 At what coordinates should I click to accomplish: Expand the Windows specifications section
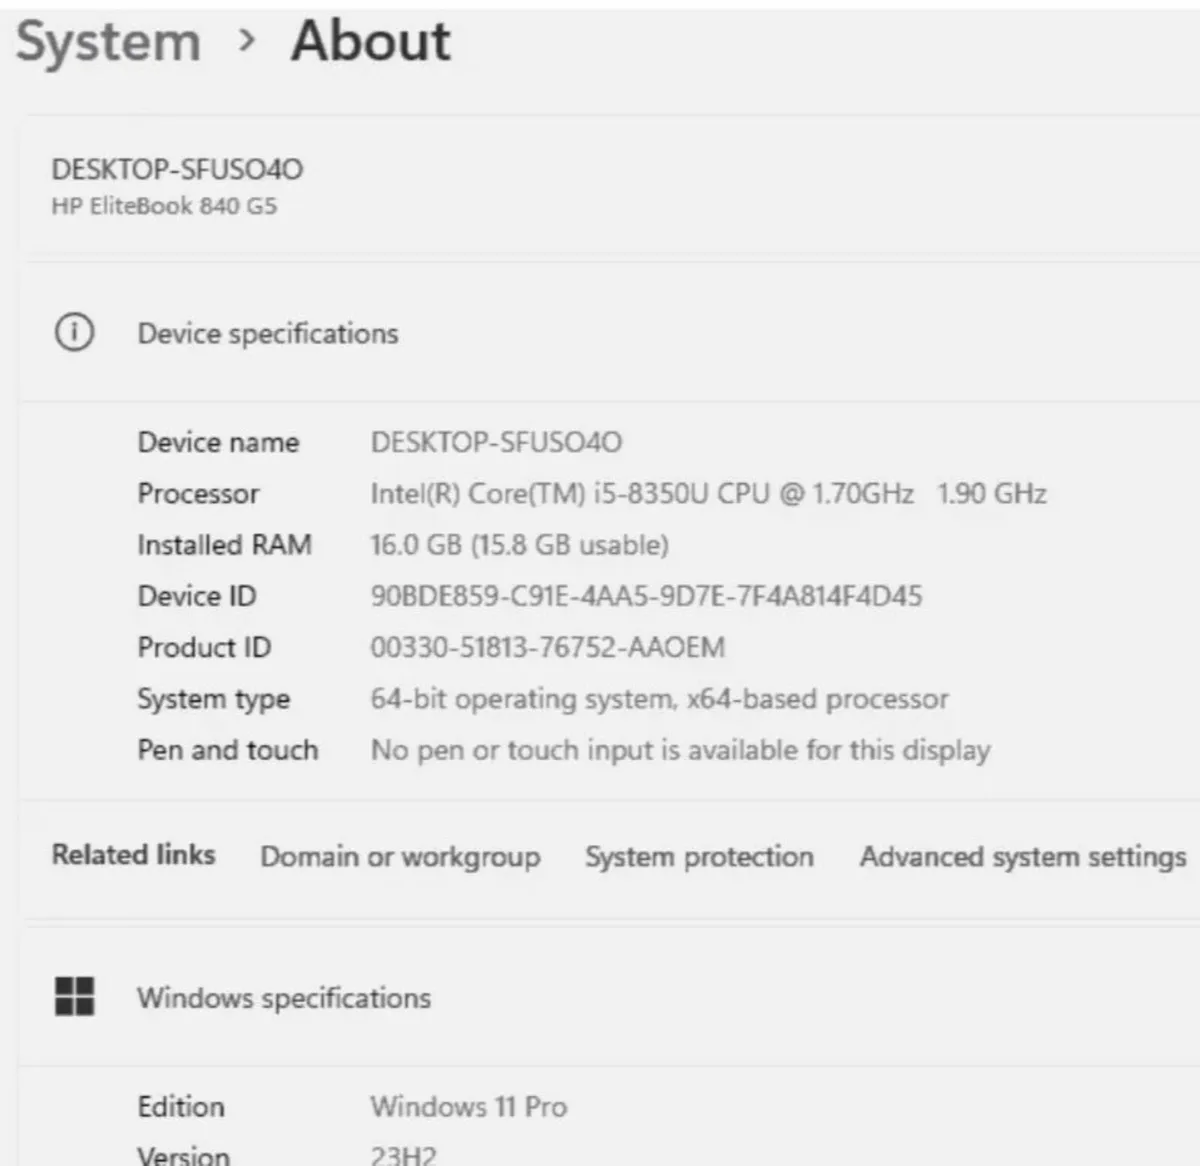coord(284,997)
